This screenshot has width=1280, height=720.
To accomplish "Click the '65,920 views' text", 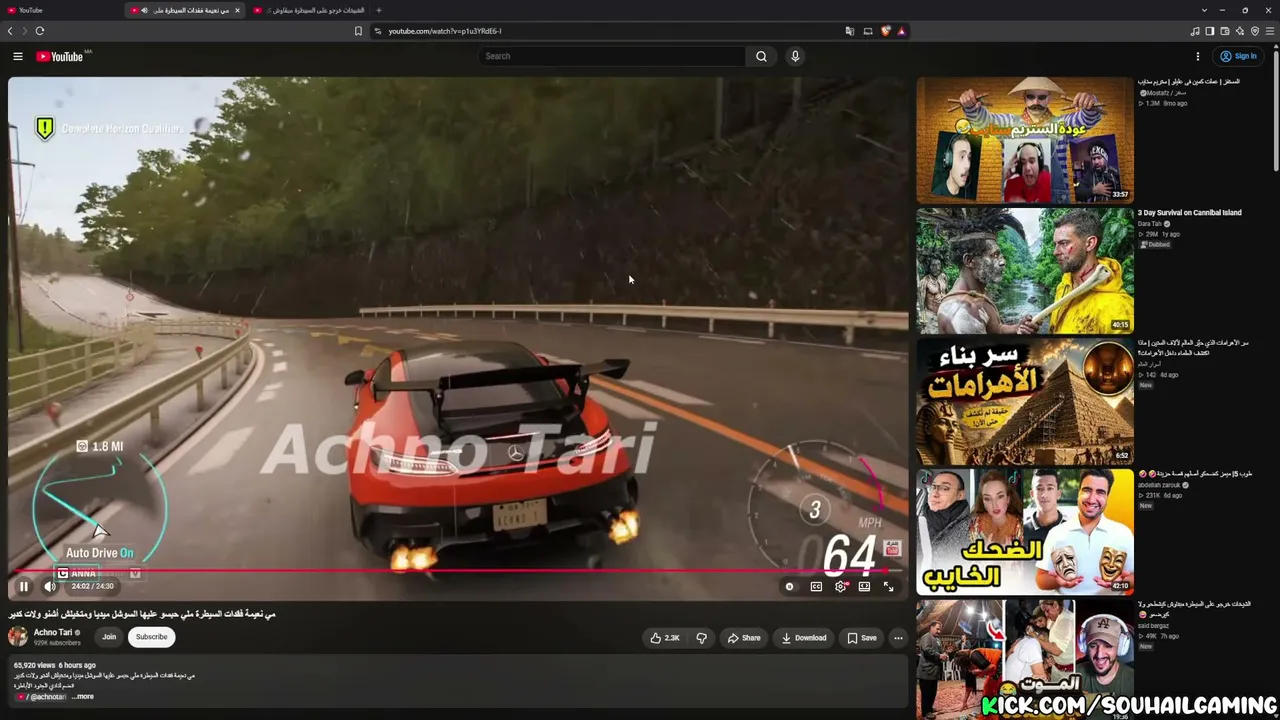I will (35, 665).
